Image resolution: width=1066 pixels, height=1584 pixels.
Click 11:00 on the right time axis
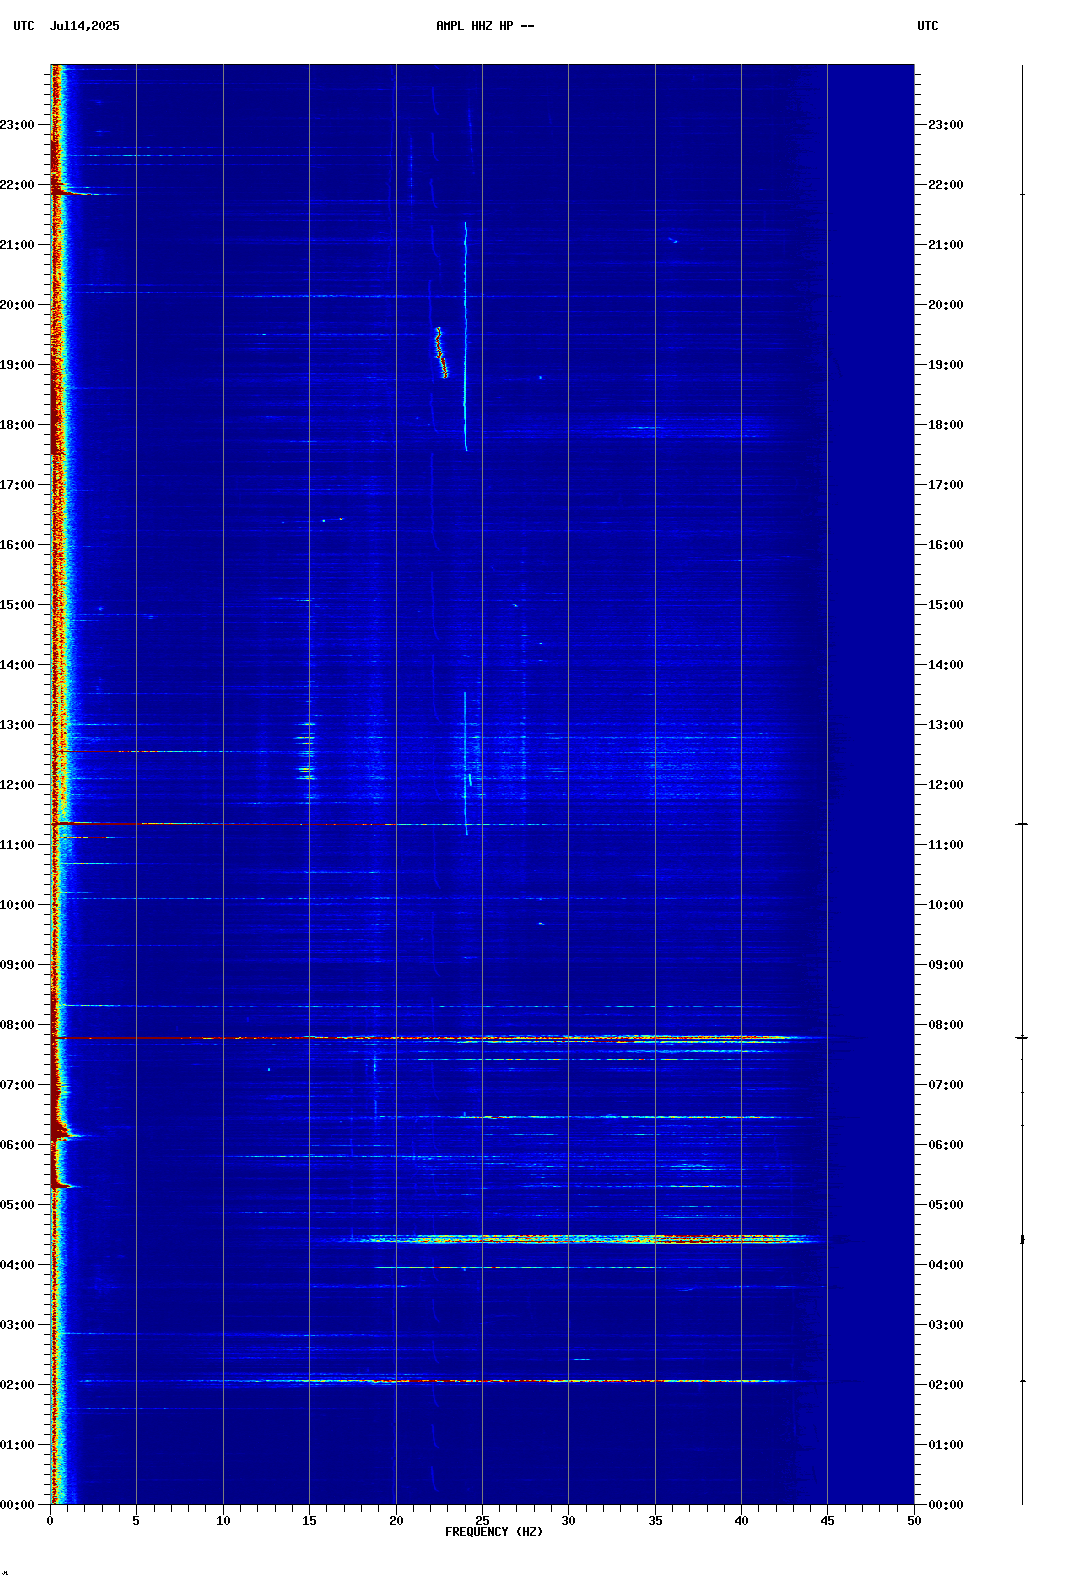pos(946,845)
